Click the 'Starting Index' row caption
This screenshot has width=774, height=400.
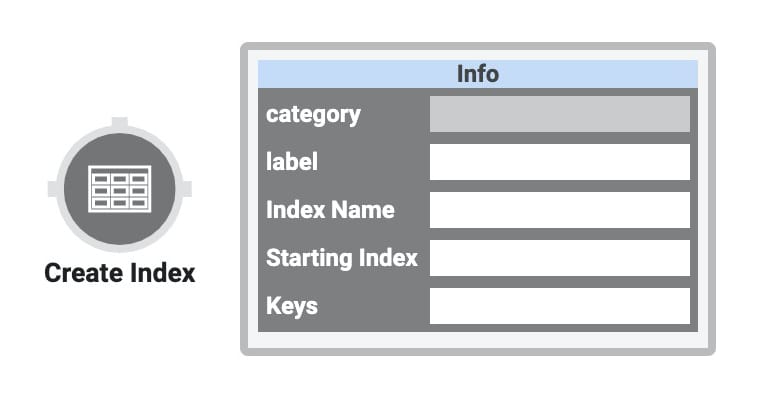point(342,258)
